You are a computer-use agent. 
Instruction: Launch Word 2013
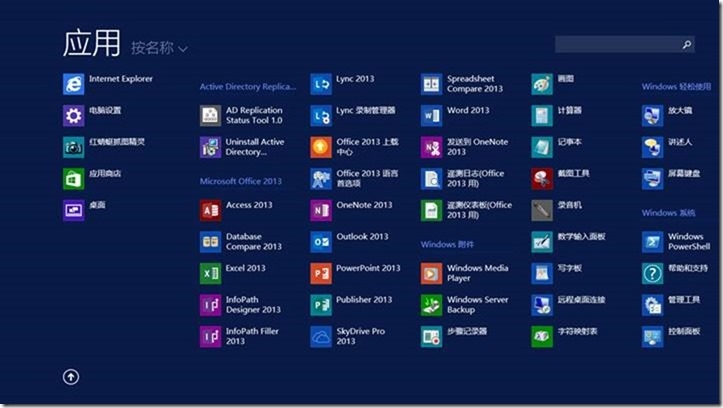(455, 115)
